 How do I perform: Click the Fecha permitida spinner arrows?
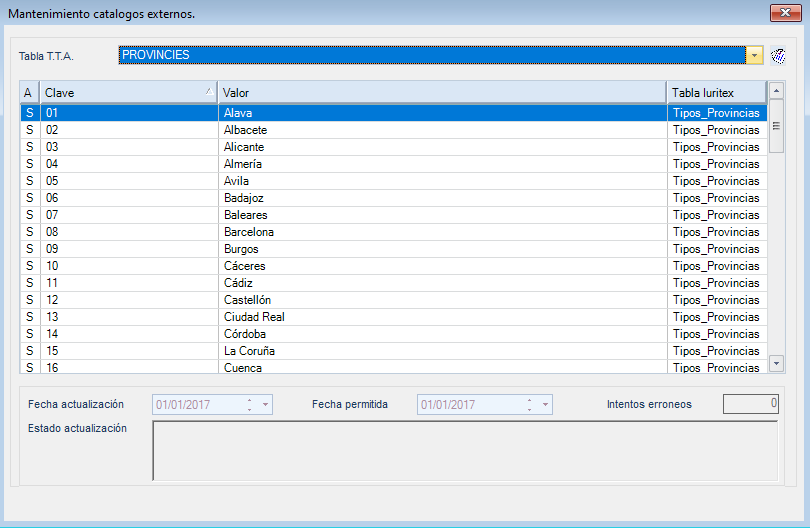pos(528,404)
